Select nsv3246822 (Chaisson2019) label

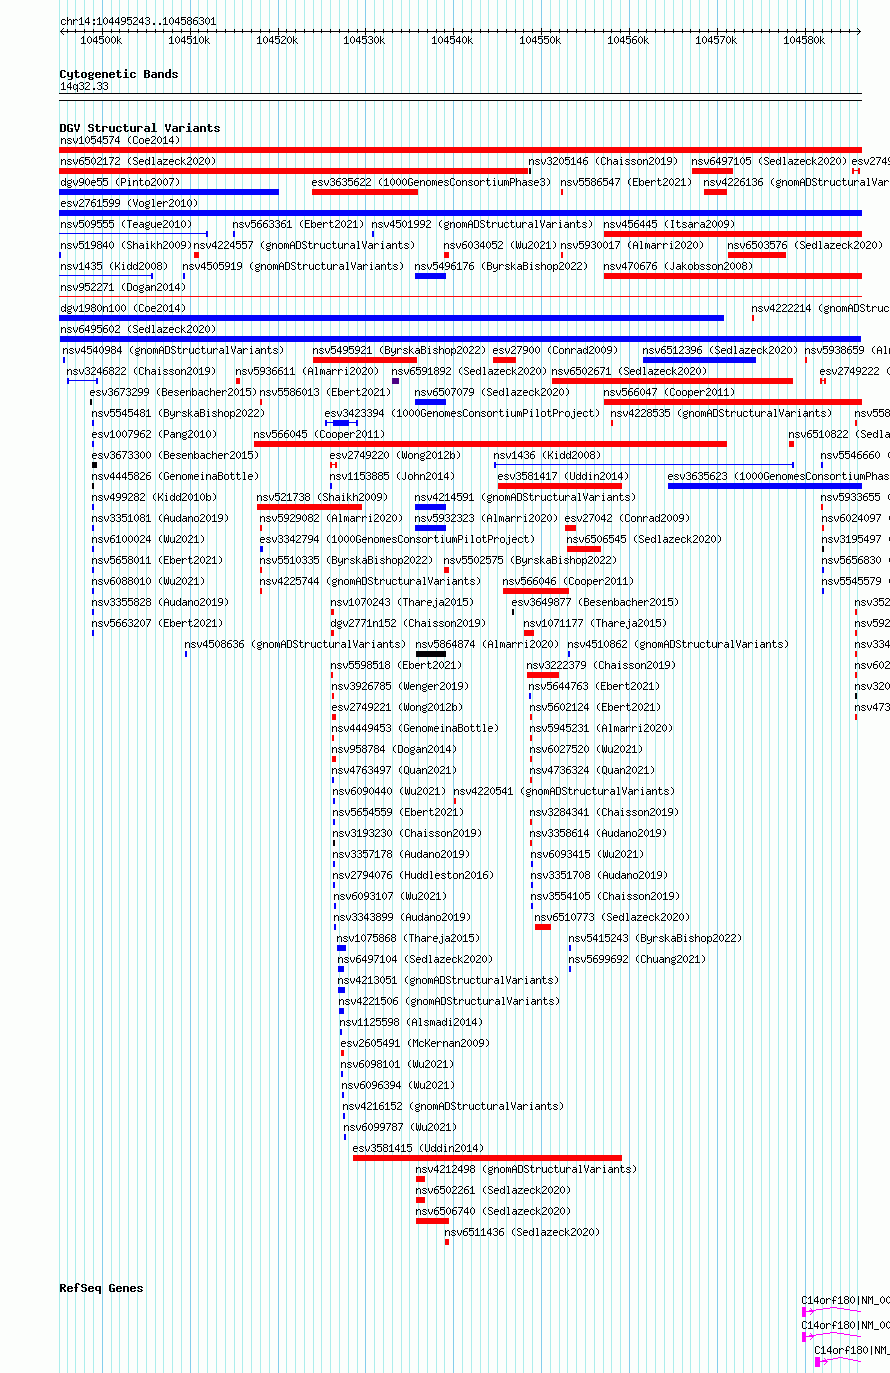click(141, 371)
